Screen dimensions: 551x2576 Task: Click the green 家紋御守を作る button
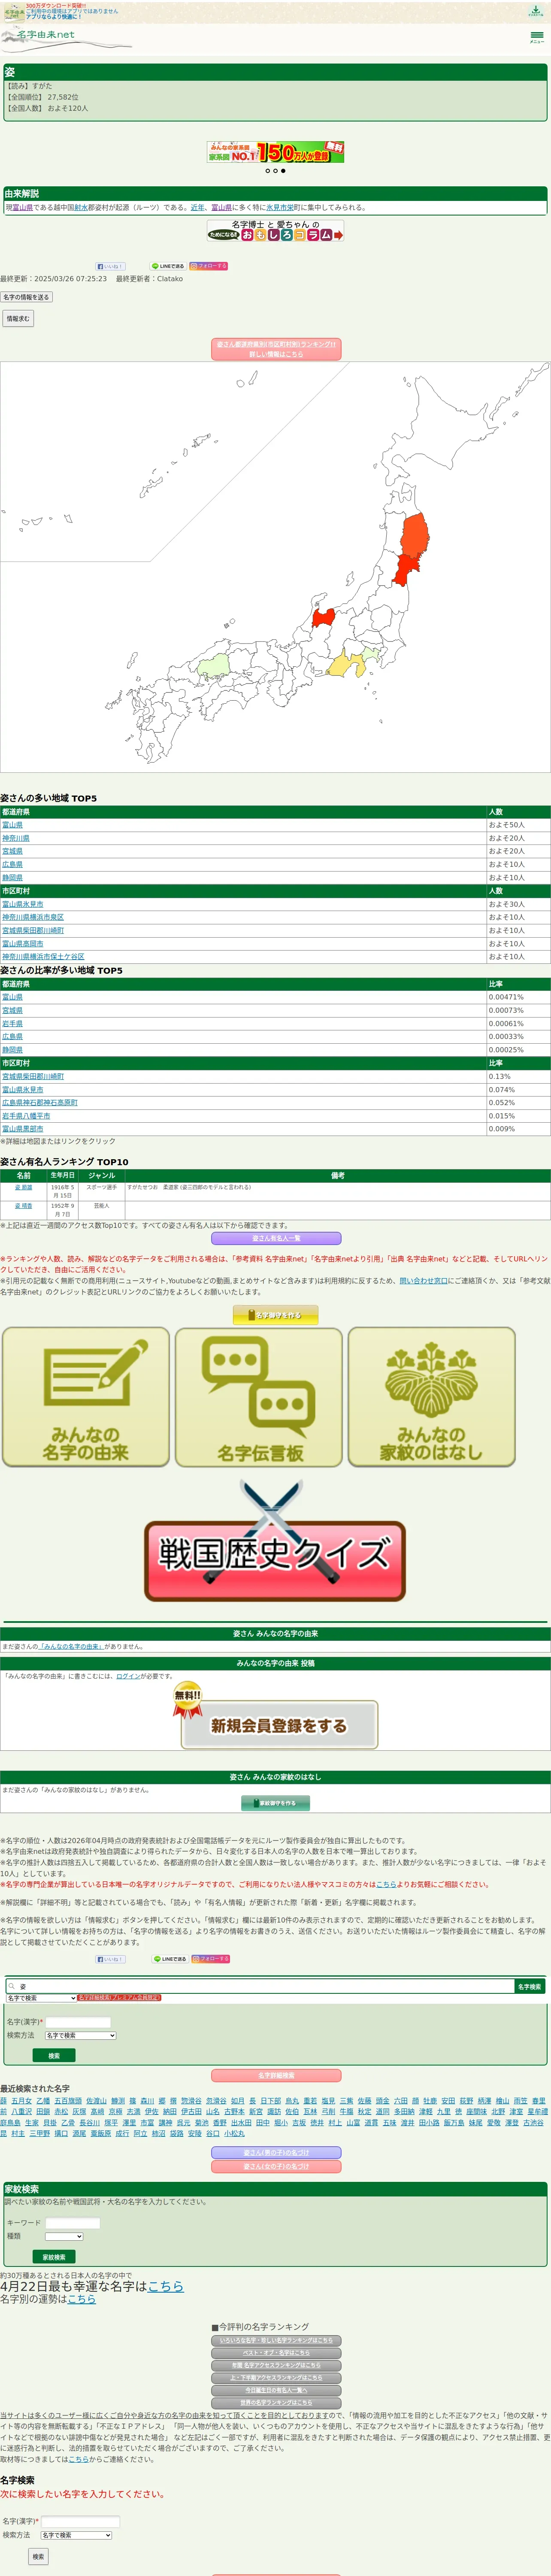click(x=275, y=1803)
